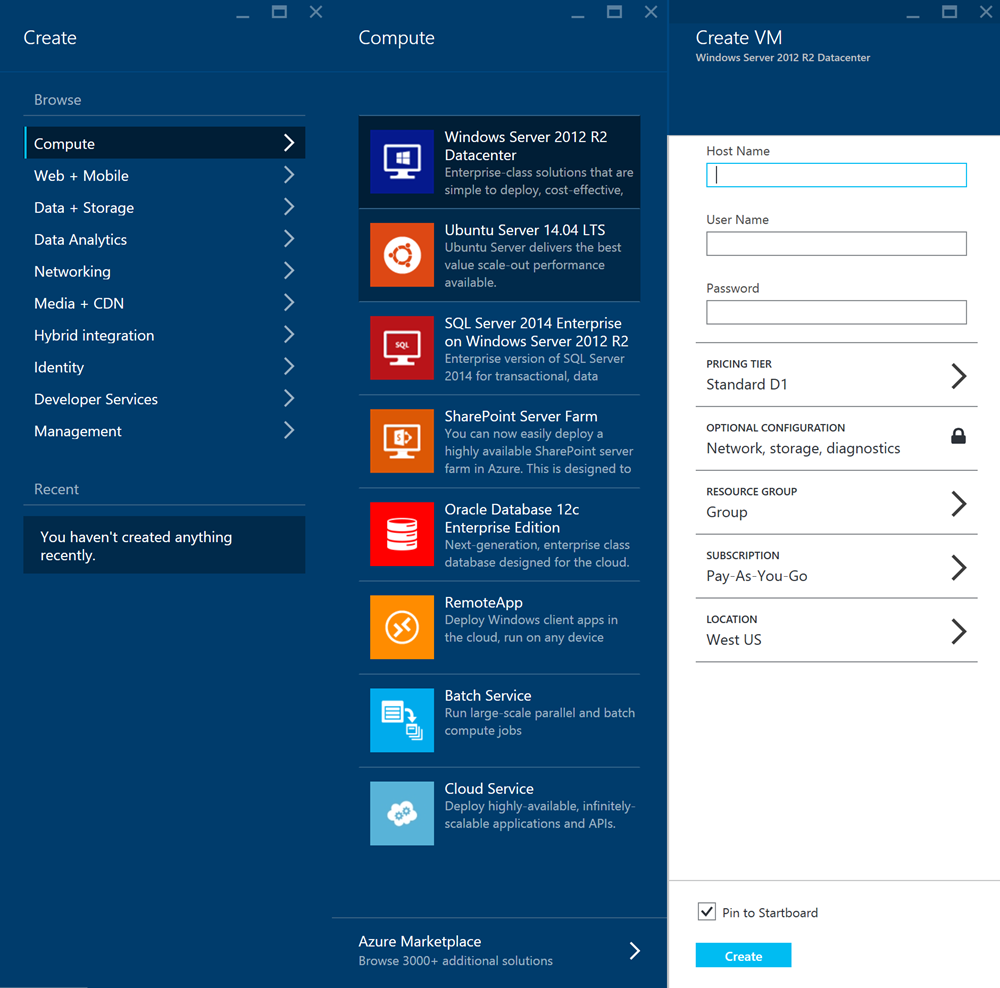Open Resource Group setting labeled Group
This screenshot has height=988, width=1000.
836,503
